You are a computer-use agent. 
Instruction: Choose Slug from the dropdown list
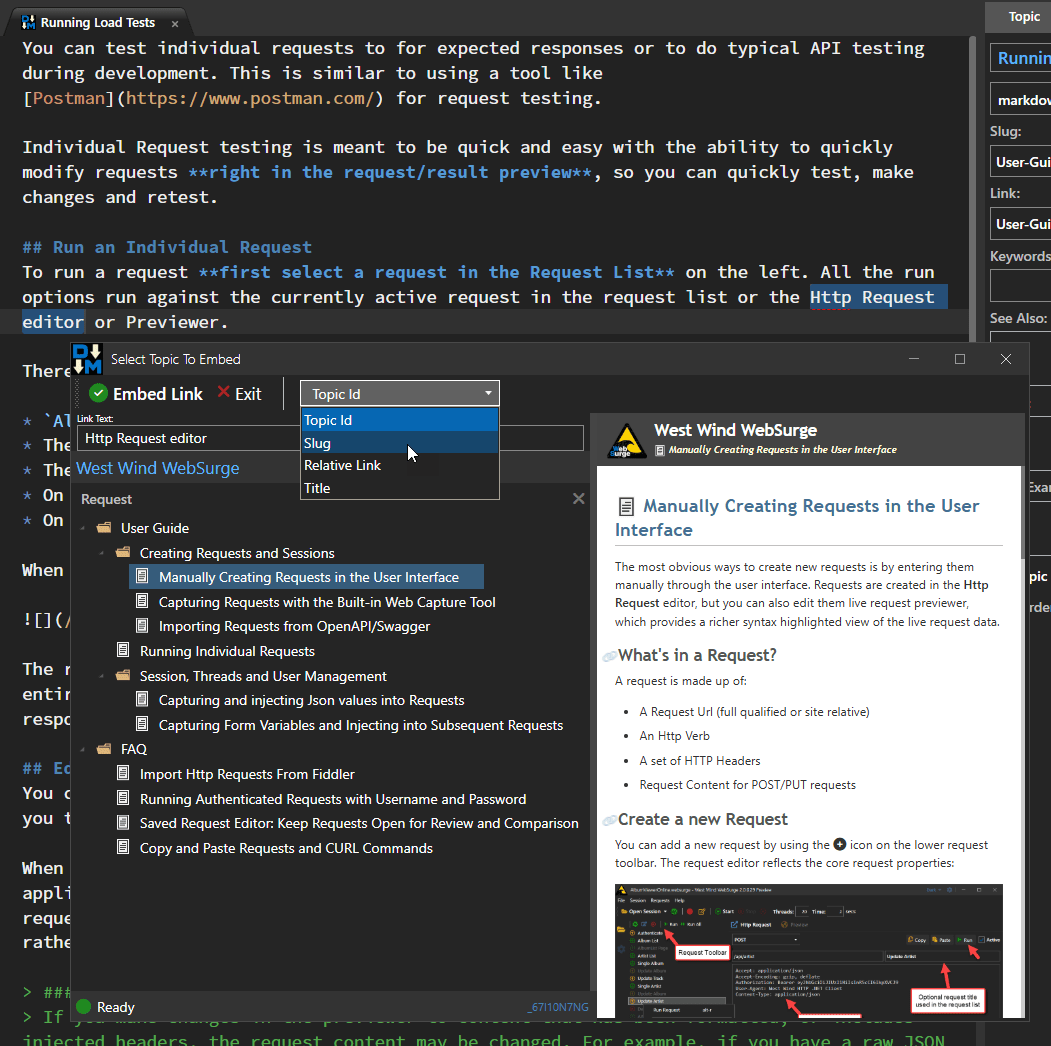tap(399, 443)
